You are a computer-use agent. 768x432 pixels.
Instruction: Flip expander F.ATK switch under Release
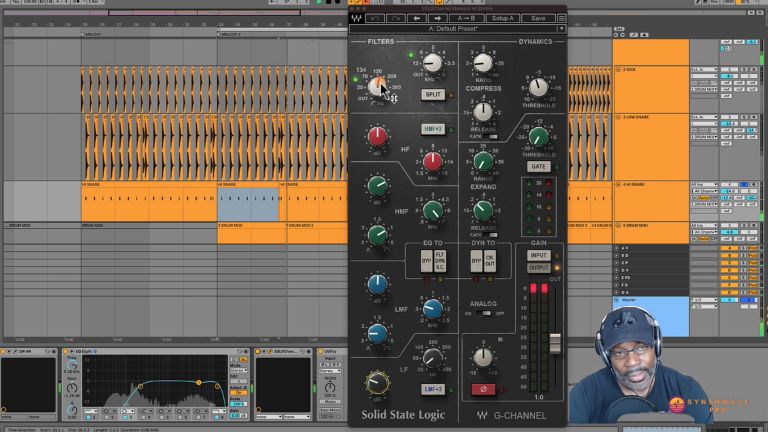click(490, 235)
